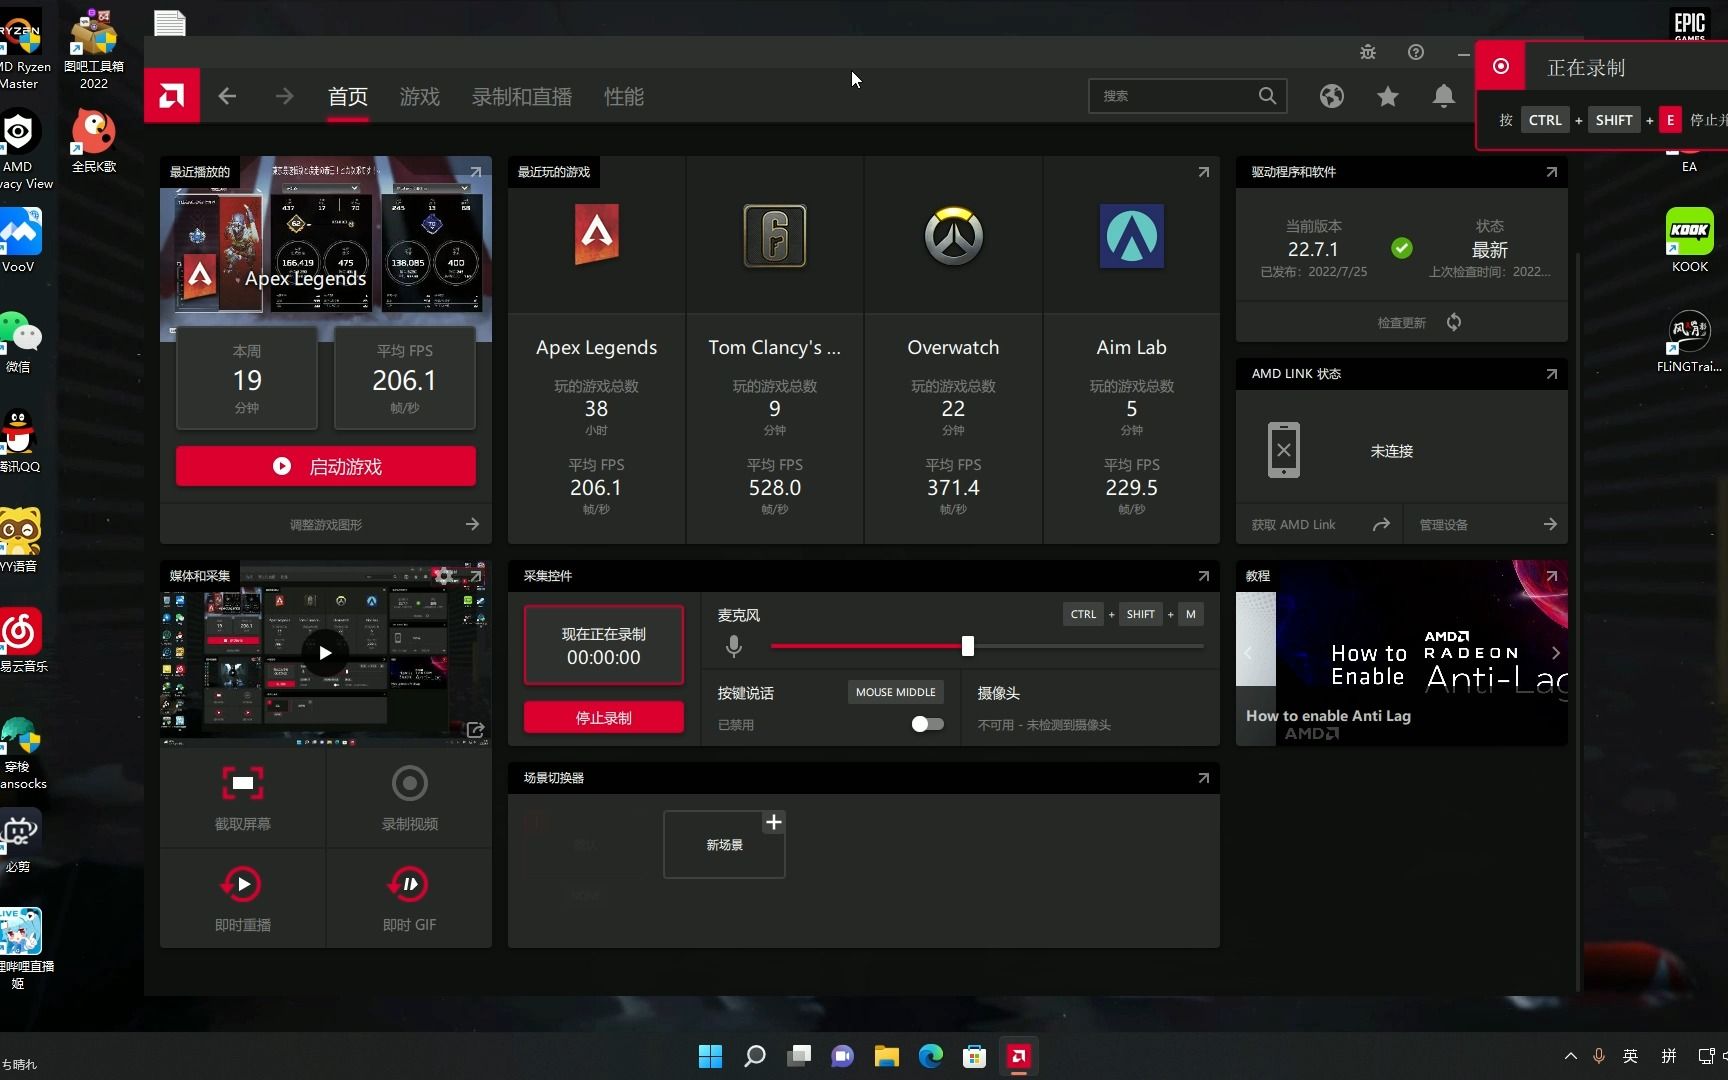Click the record video icon
The width and height of the screenshot is (1728, 1080).
tap(409, 783)
